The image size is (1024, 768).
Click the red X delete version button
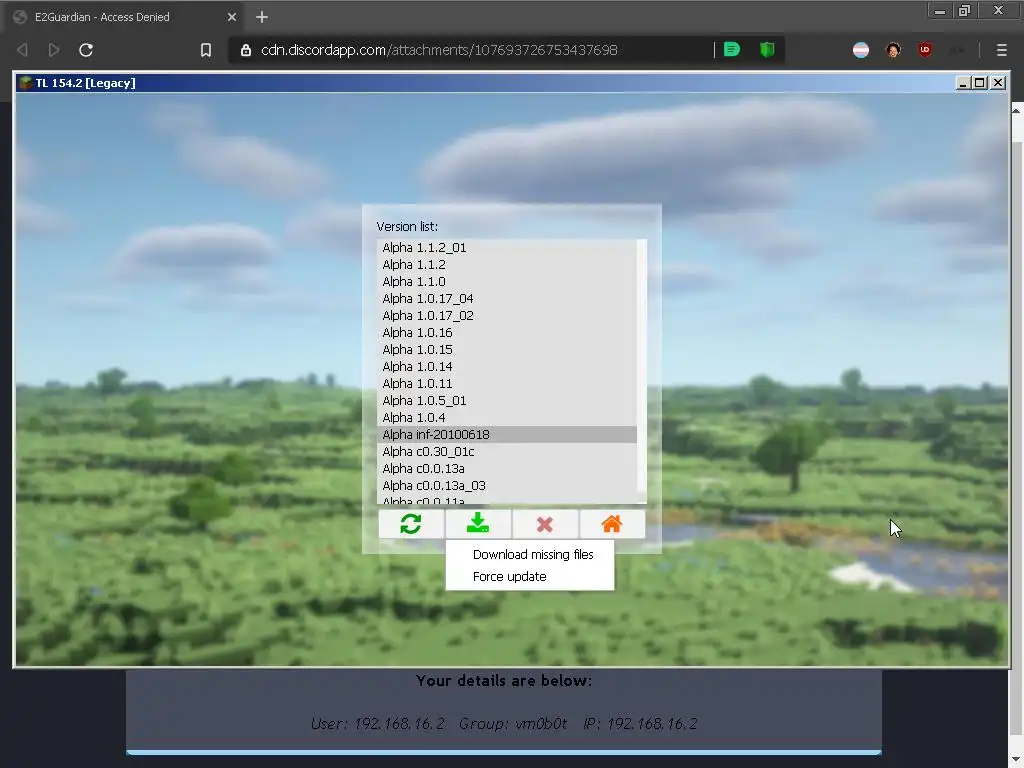click(545, 524)
